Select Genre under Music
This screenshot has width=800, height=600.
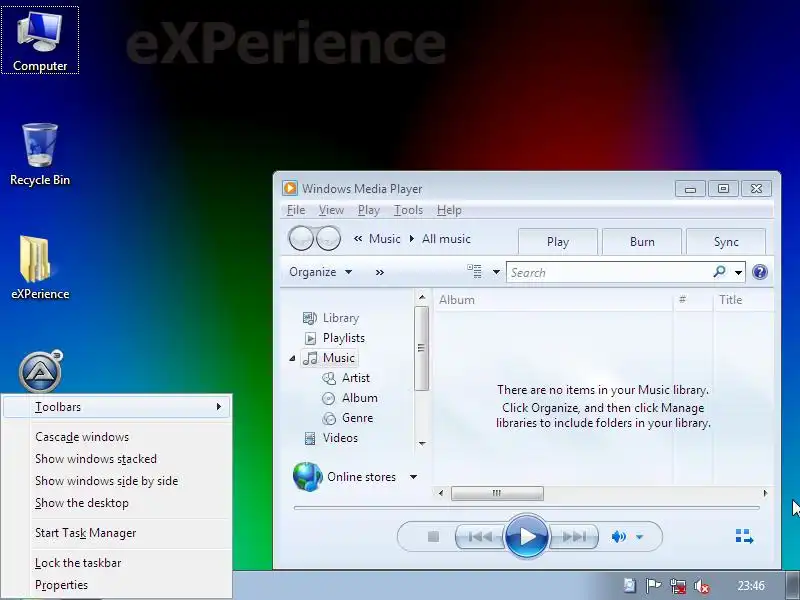[348, 418]
